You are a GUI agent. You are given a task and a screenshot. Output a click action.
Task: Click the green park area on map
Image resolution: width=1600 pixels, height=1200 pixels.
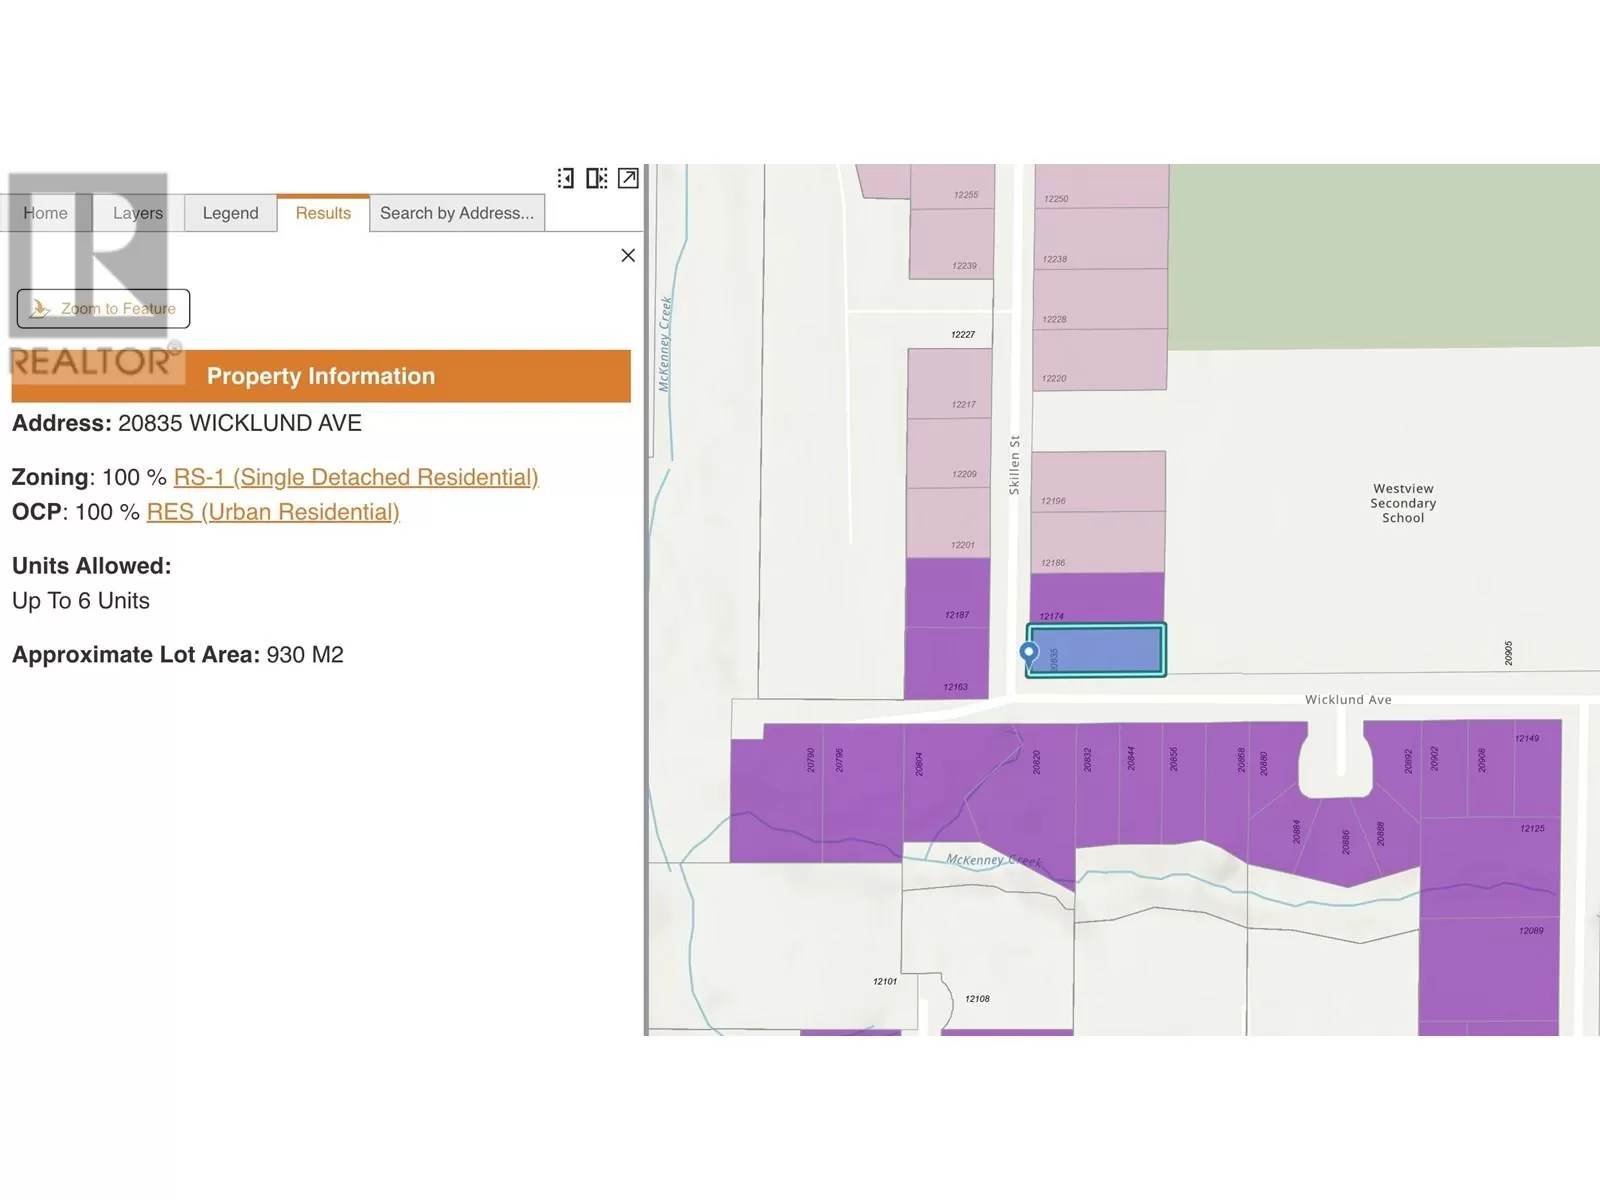[x=1383, y=255]
